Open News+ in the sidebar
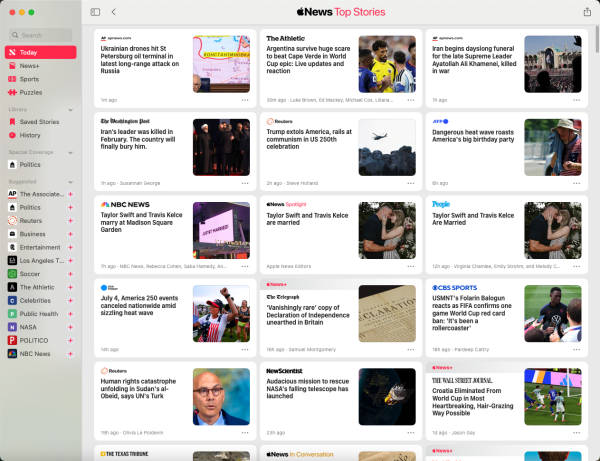This screenshot has width=600, height=461. click(x=41, y=66)
